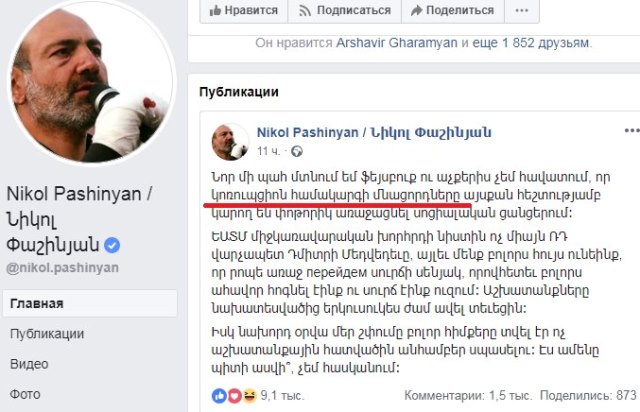Click the small post author avatar

coord(229,142)
